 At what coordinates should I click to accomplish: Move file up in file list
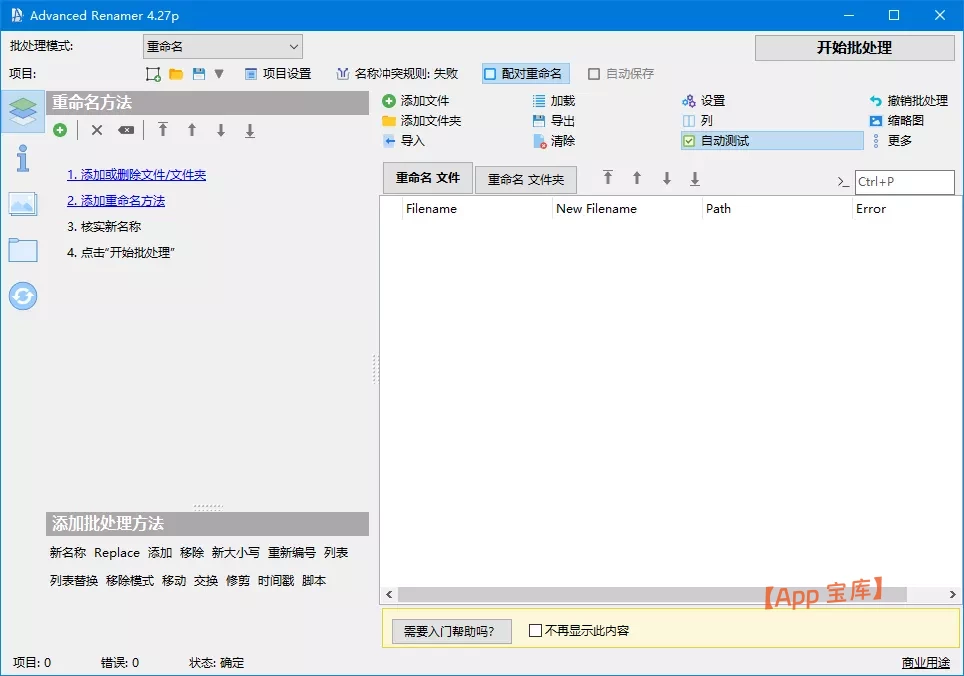[637, 178]
